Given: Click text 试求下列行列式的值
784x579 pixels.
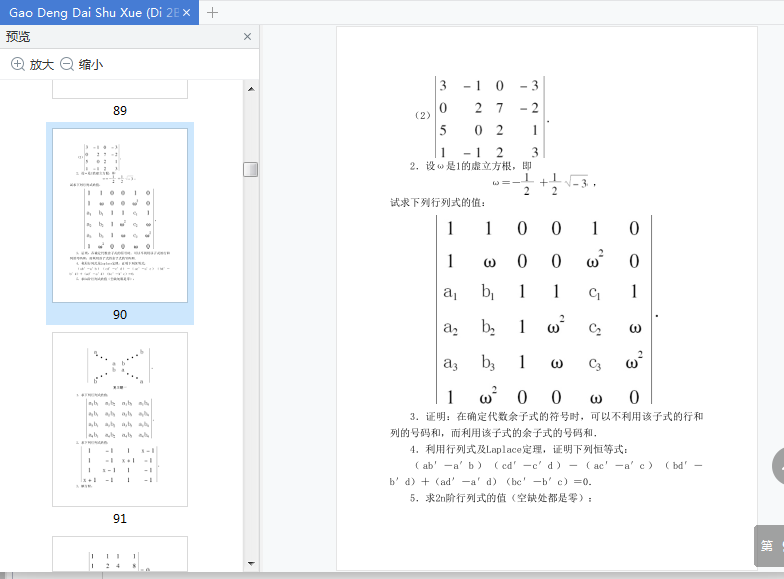Looking at the screenshot, I should tap(438, 202).
